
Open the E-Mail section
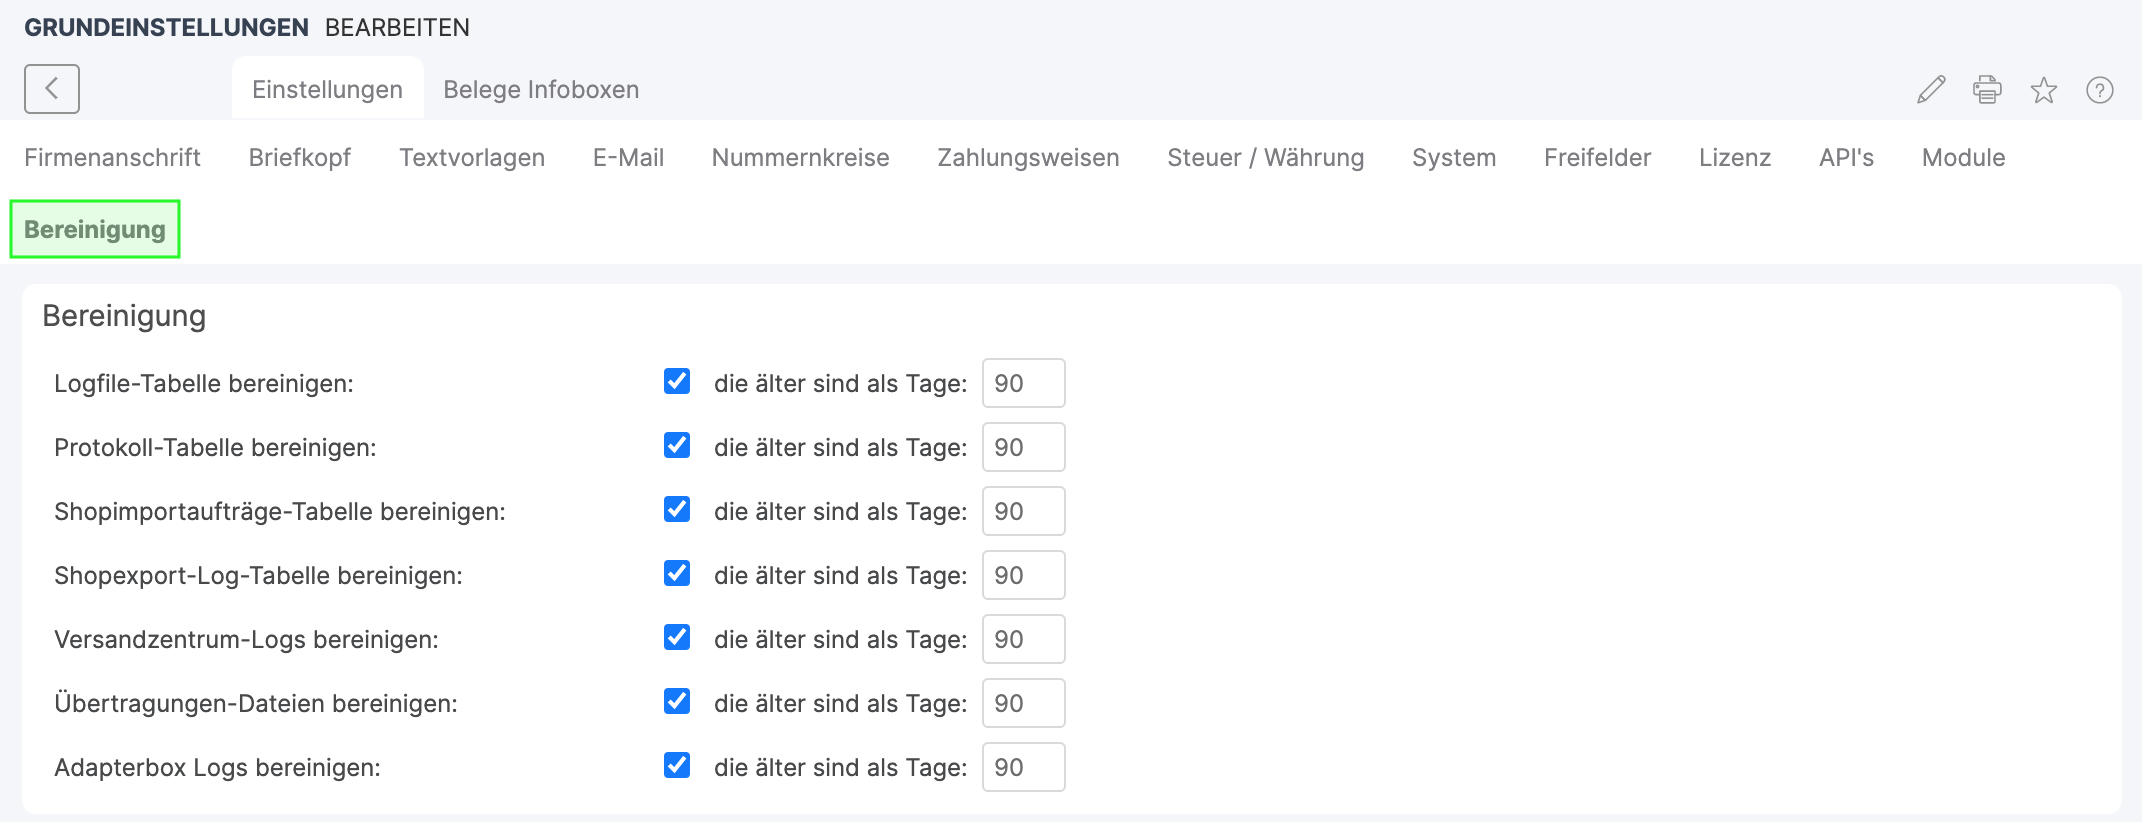pyautogui.click(x=628, y=157)
